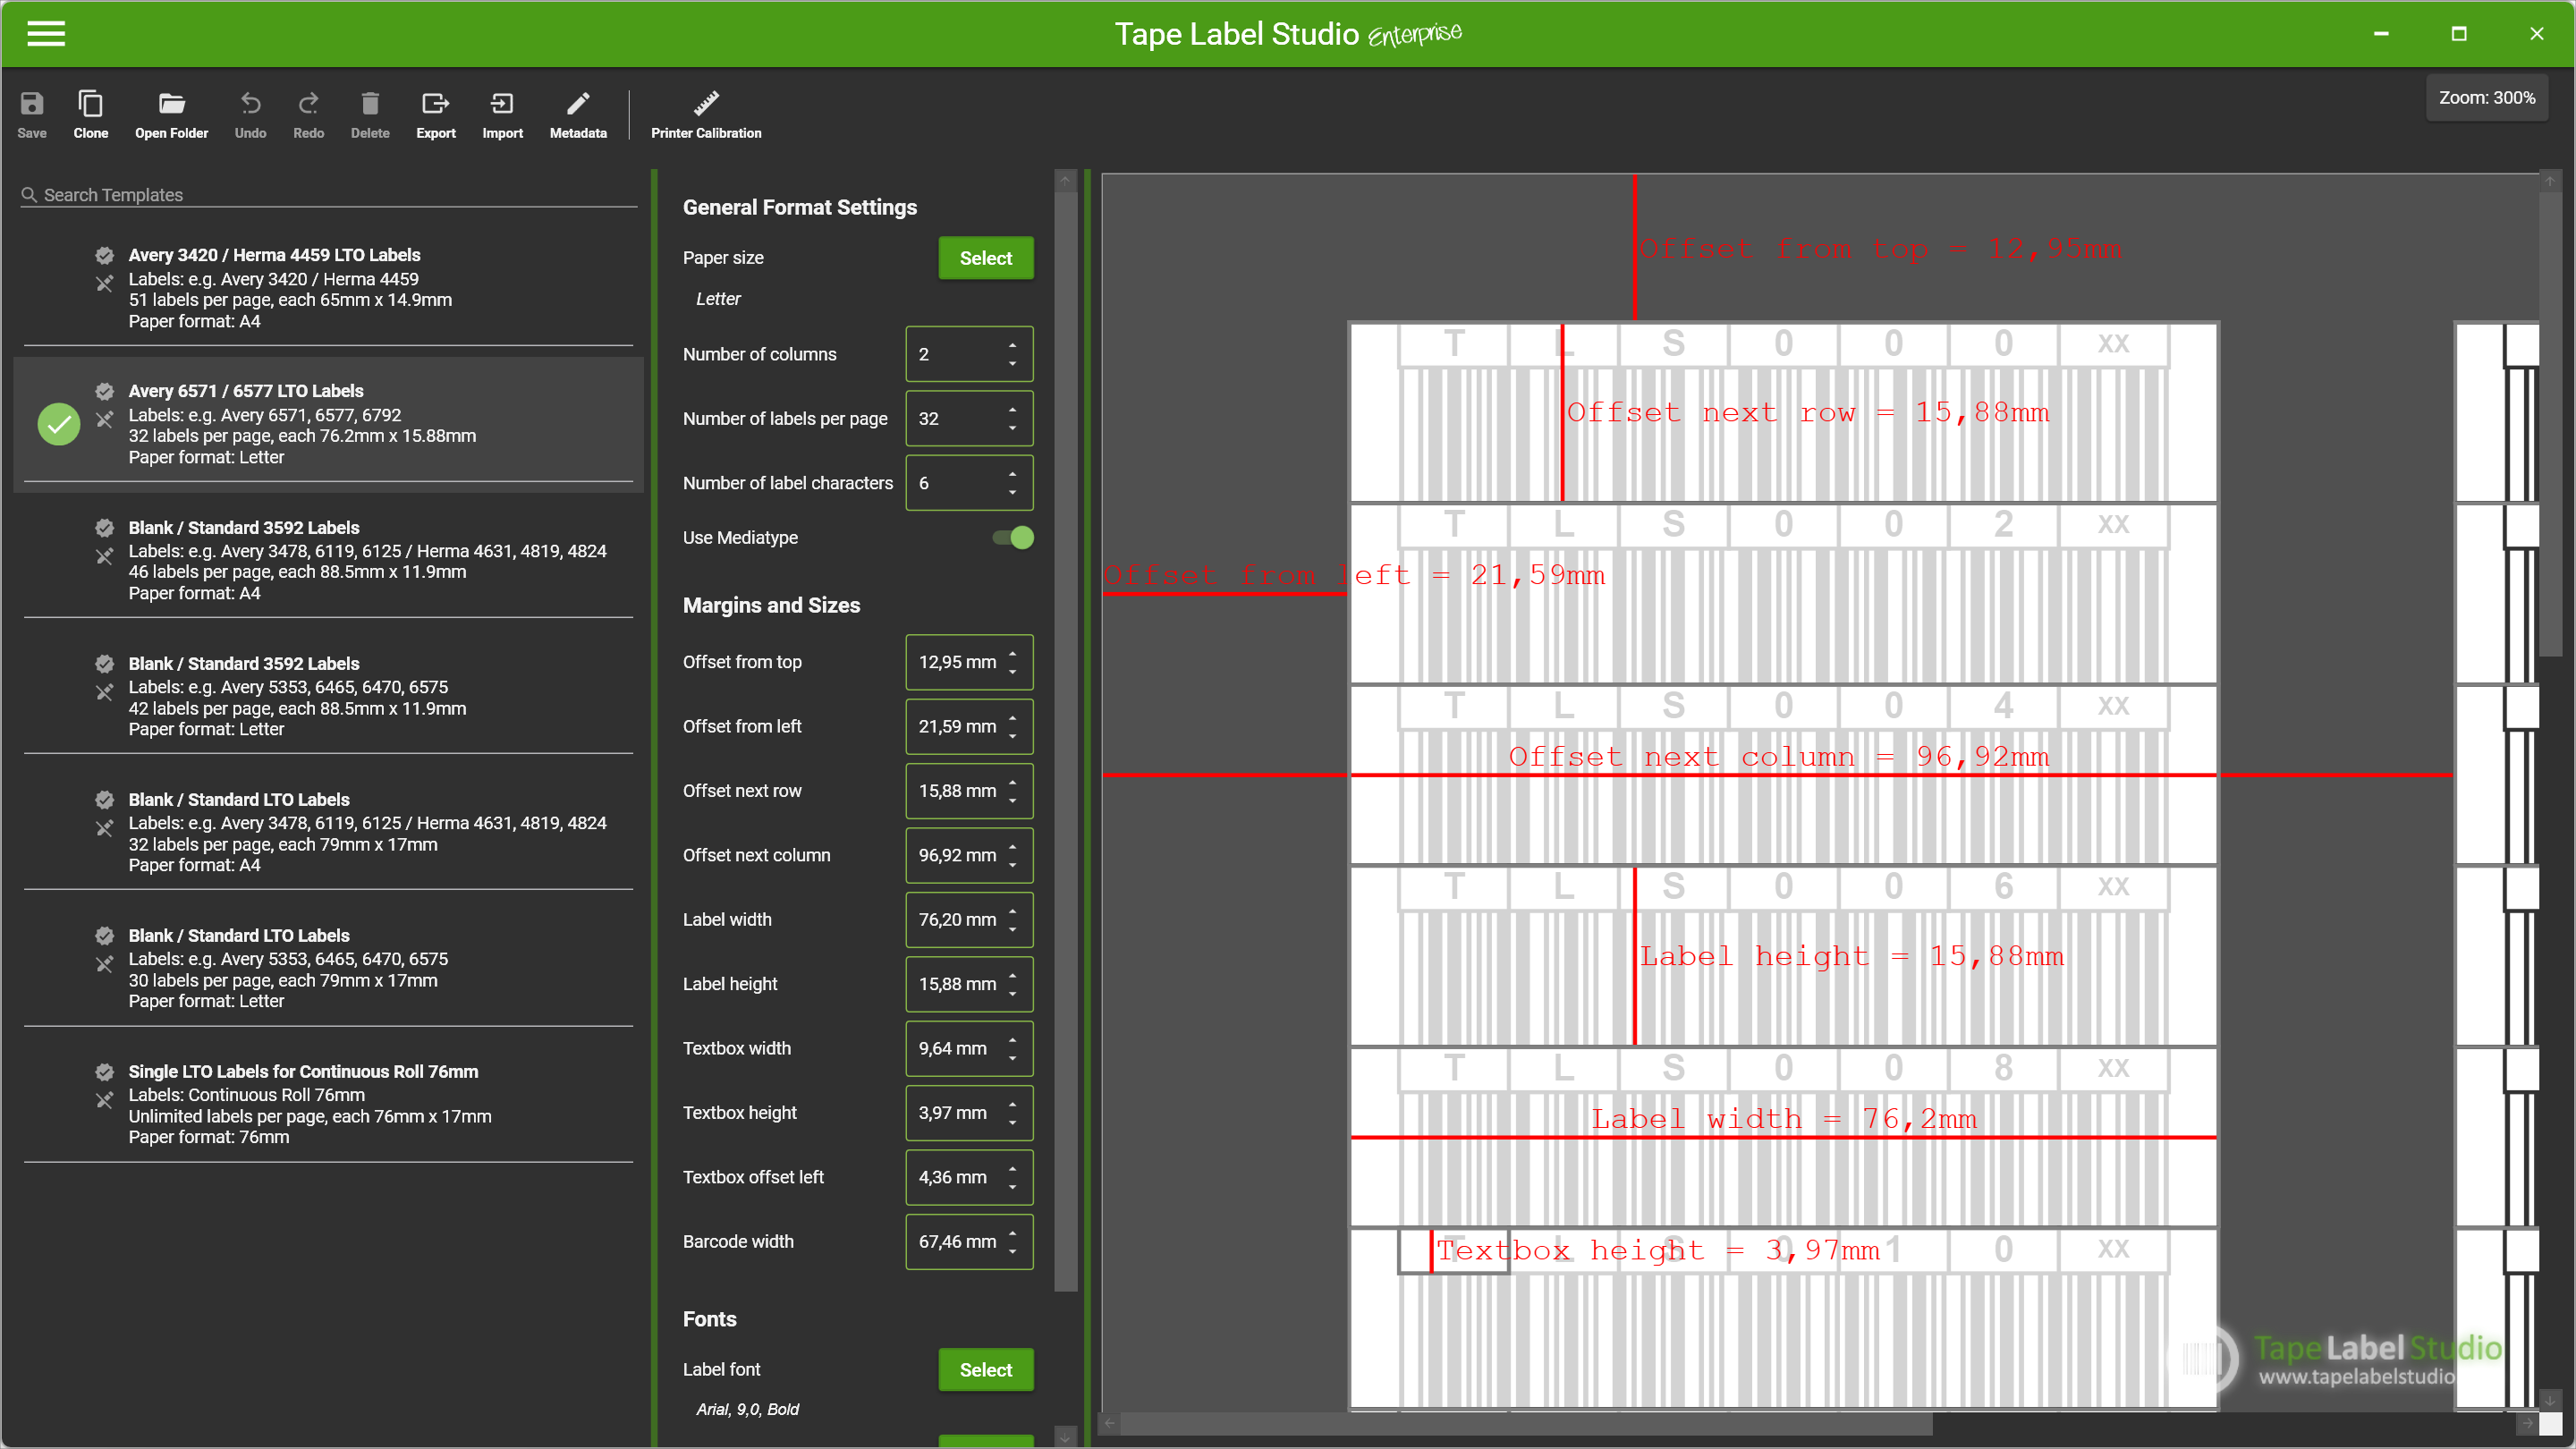Undo the last change
This screenshot has height=1449, width=2576.
[250, 115]
